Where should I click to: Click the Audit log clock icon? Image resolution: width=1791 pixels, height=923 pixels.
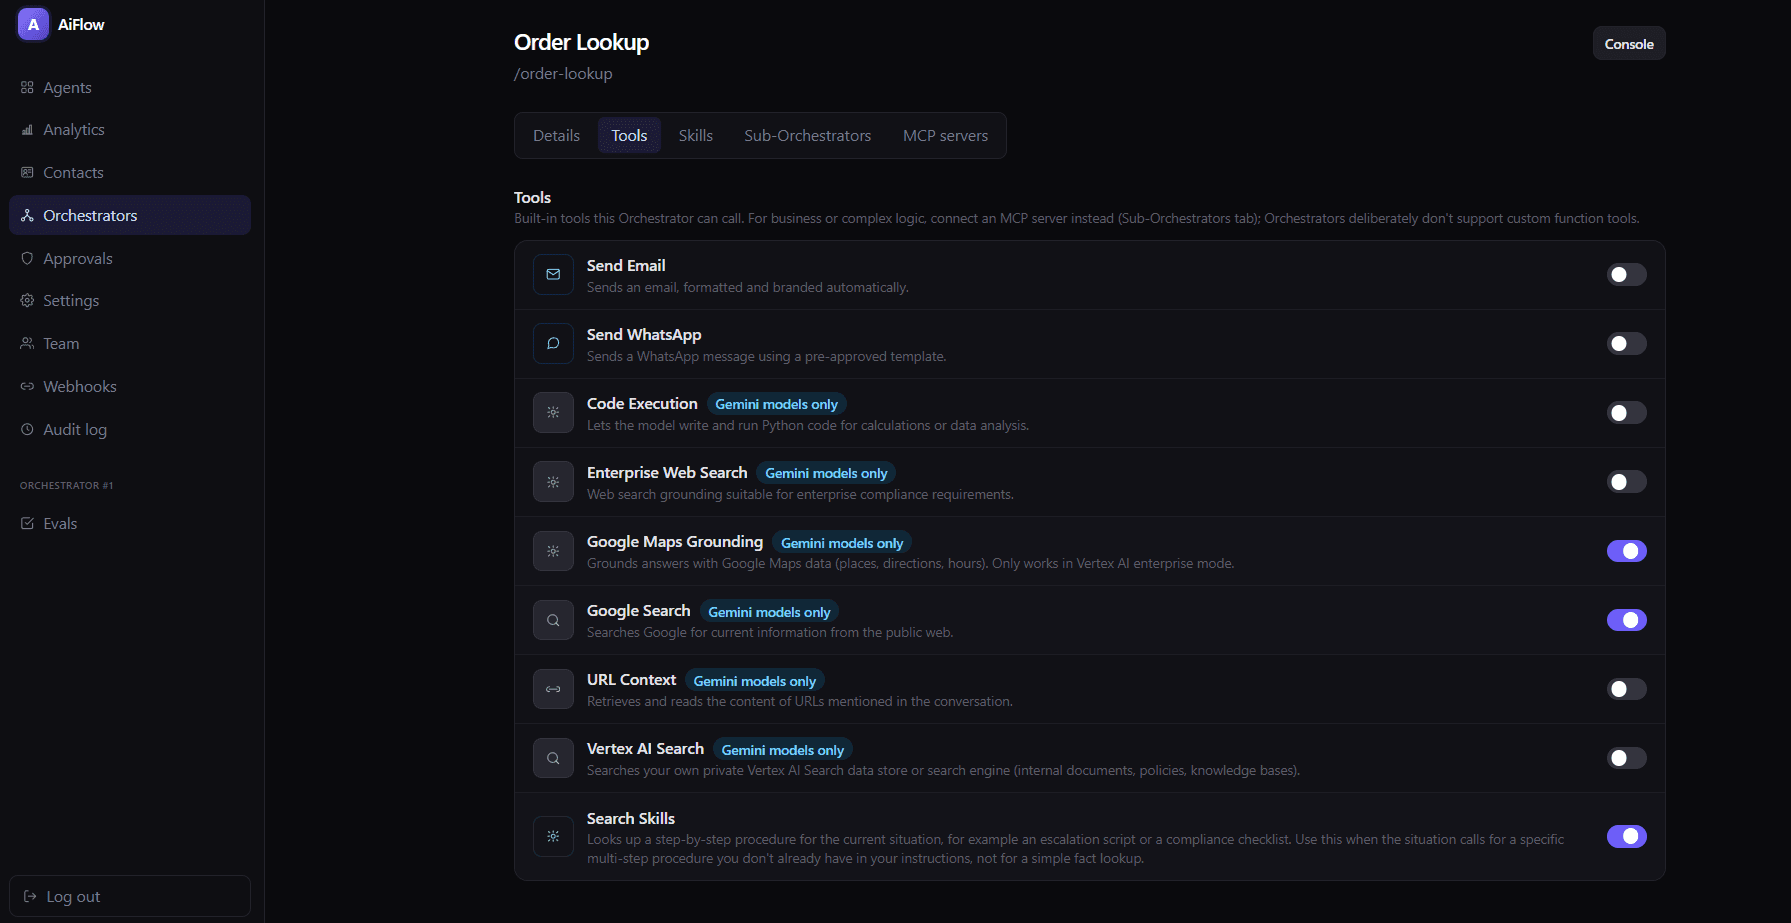pyautogui.click(x=27, y=429)
